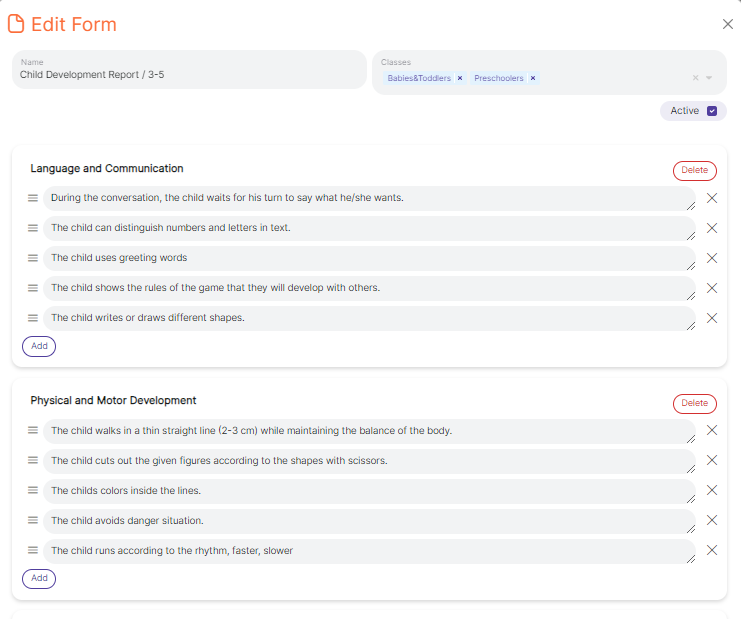
Task: Click drag handle of 'colors inside the lines'
Action: click(x=33, y=490)
